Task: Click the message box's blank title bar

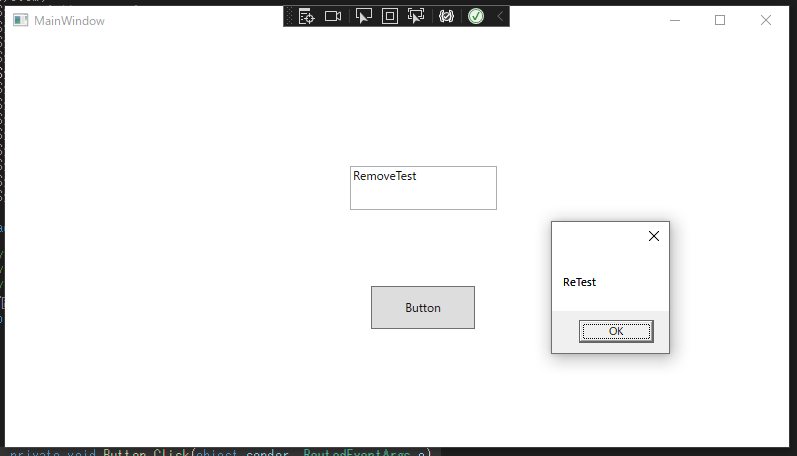Action: (x=595, y=236)
